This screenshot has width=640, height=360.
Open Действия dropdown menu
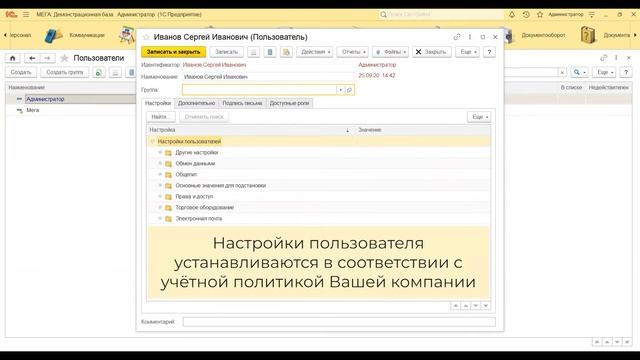(x=315, y=52)
